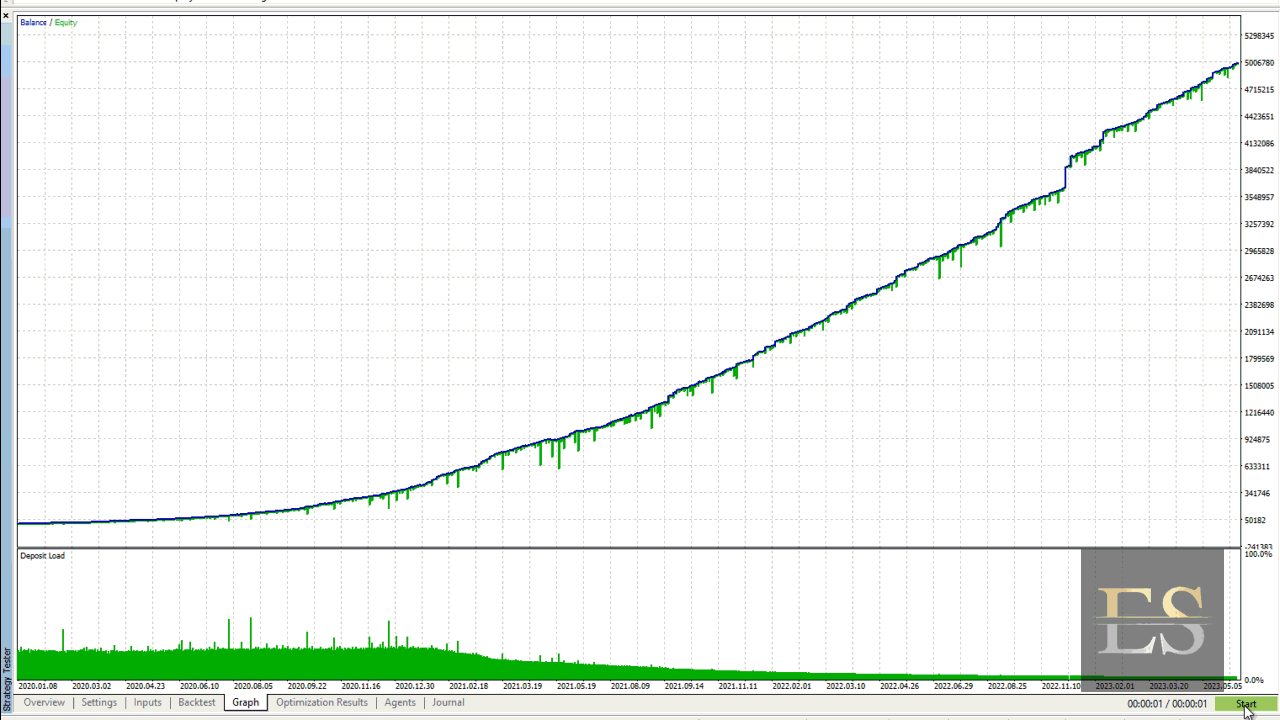The width and height of the screenshot is (1280, 720).
Task: Click the 5006780 balance axis value
Action: click(1259, 63)
